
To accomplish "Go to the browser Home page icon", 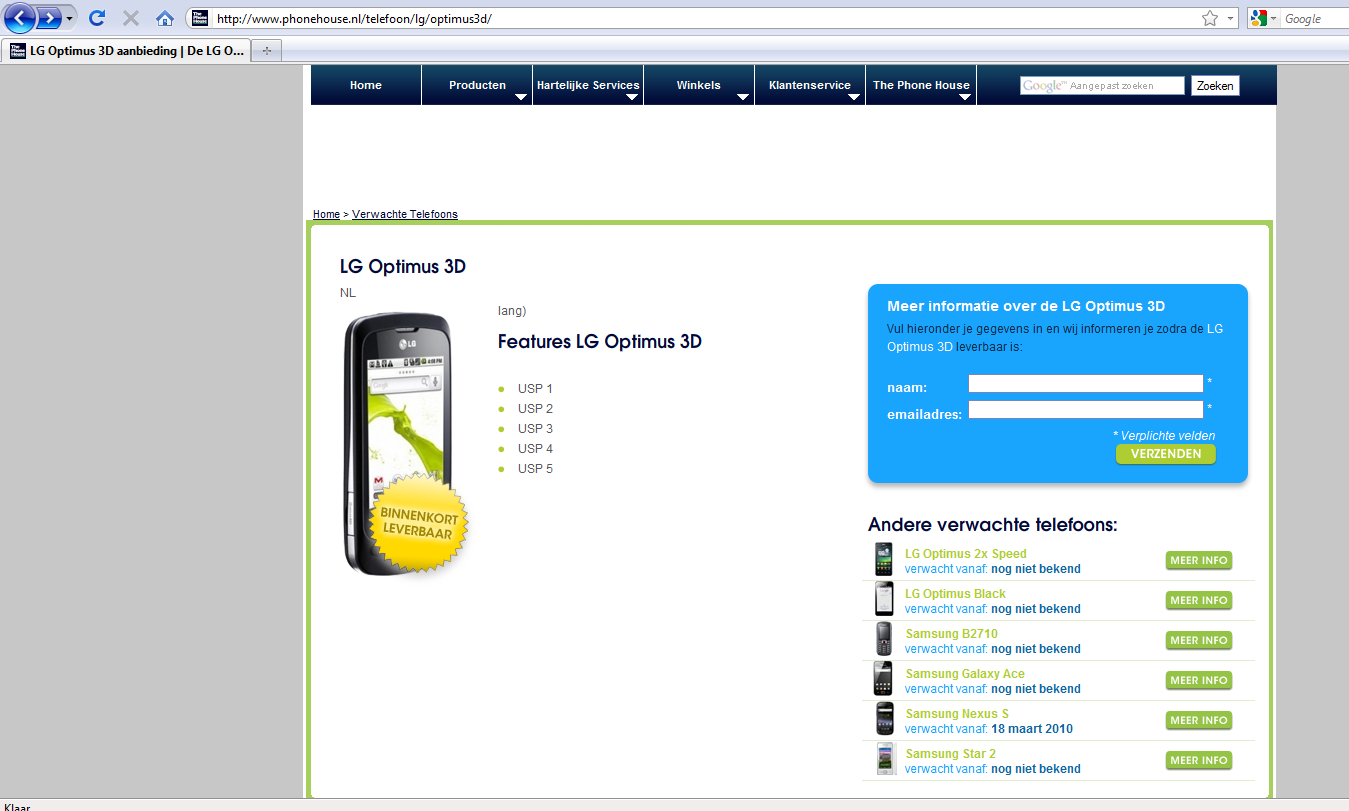I will click(x=165, y=18).
